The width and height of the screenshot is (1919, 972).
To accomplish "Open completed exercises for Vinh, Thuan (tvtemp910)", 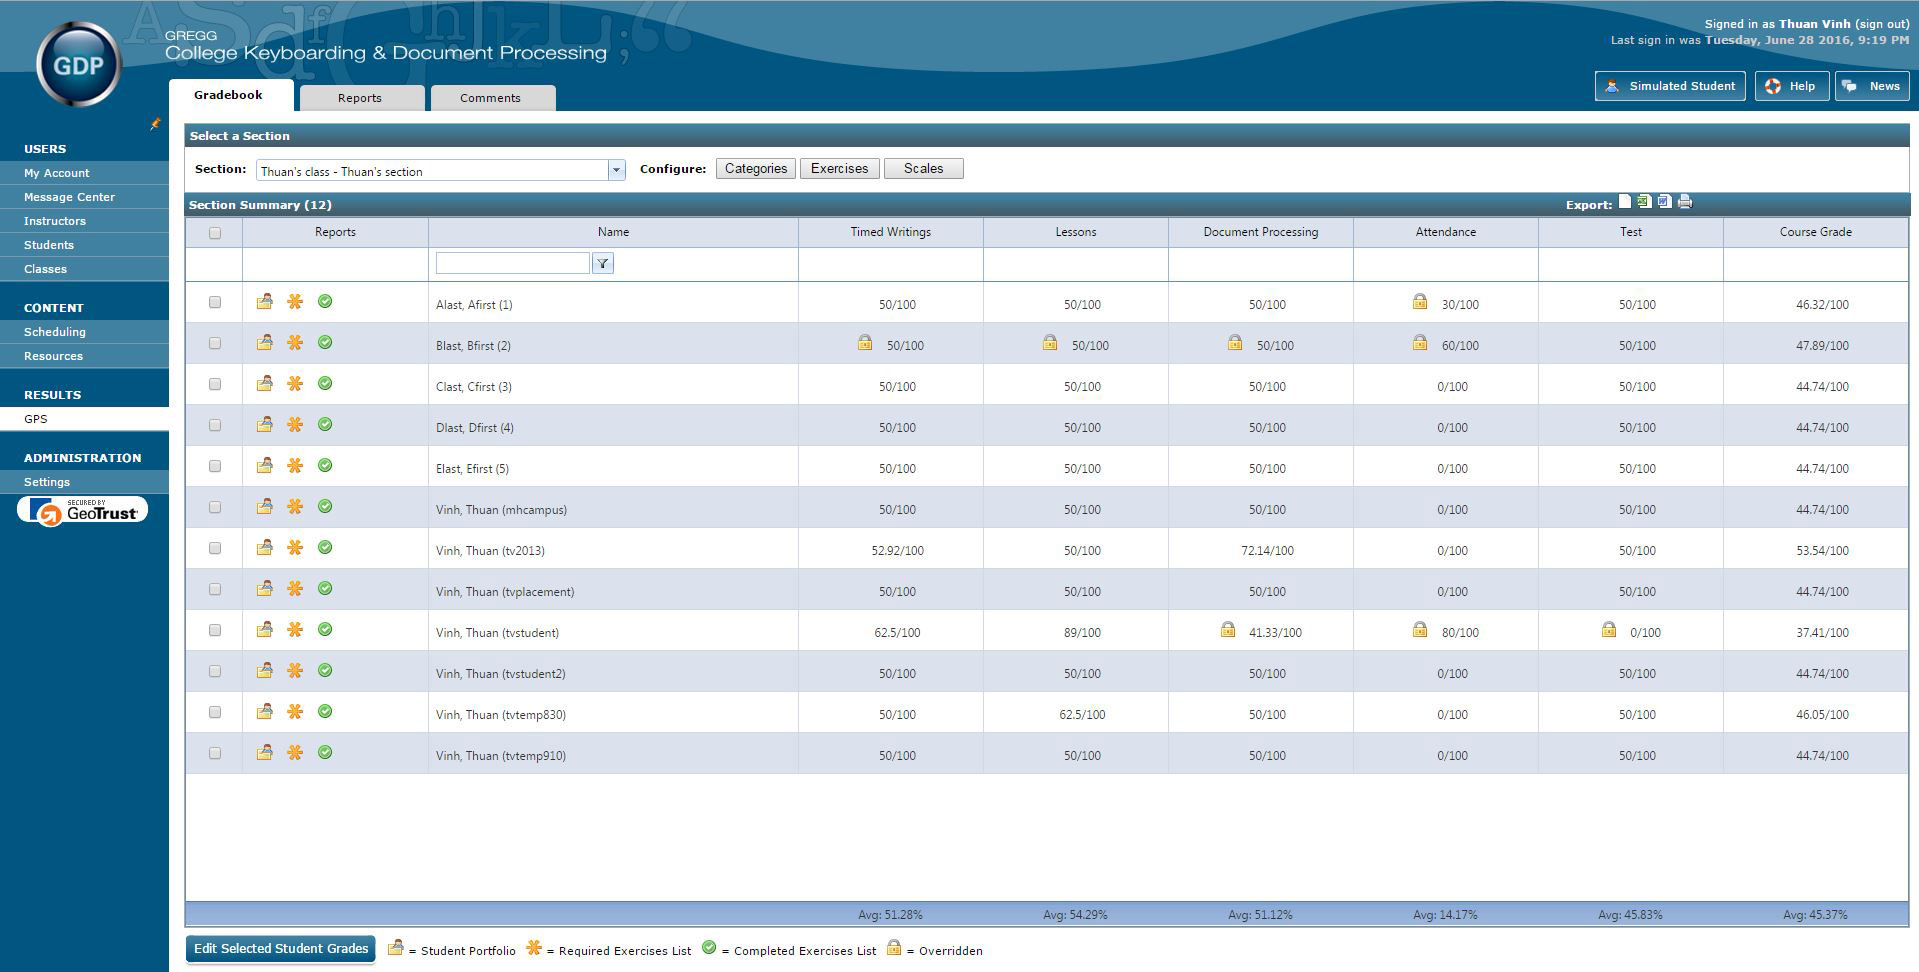I will pos(325,752).
